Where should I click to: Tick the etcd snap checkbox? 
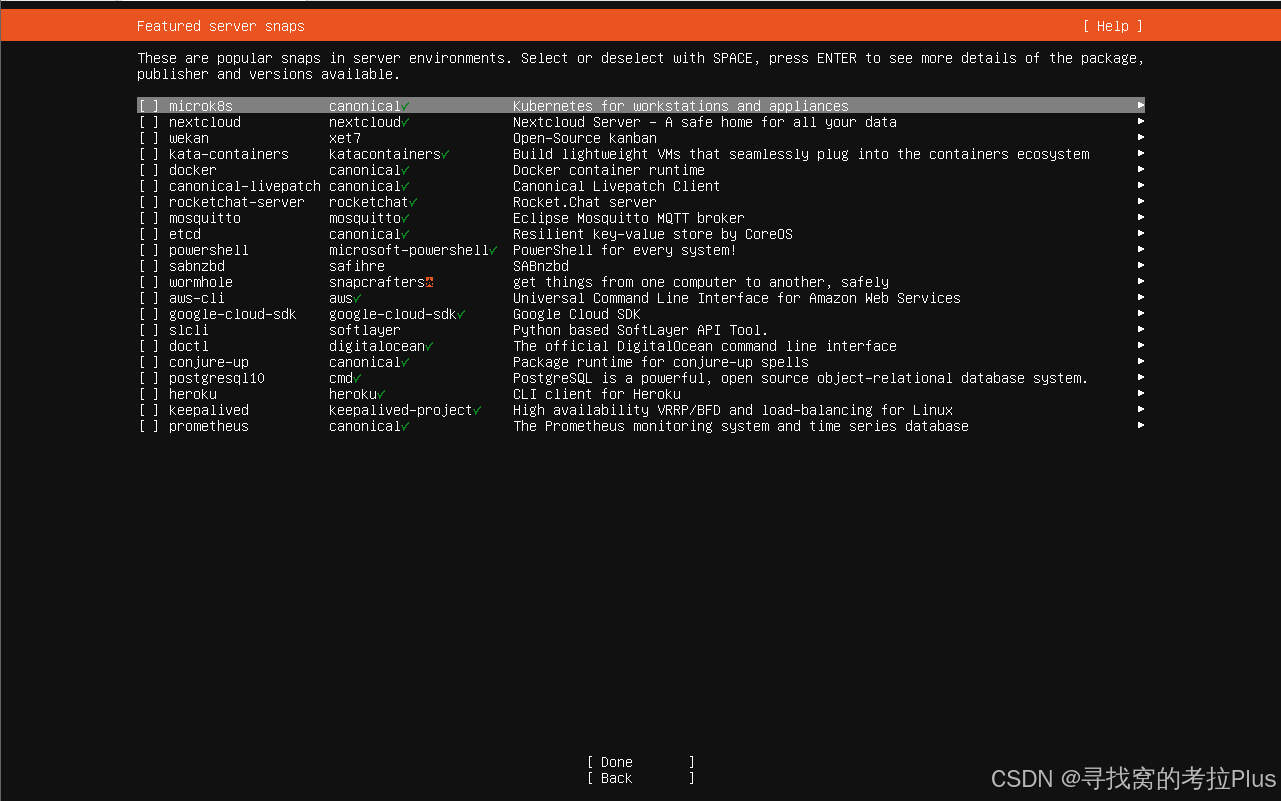click(x=149, y=234)
